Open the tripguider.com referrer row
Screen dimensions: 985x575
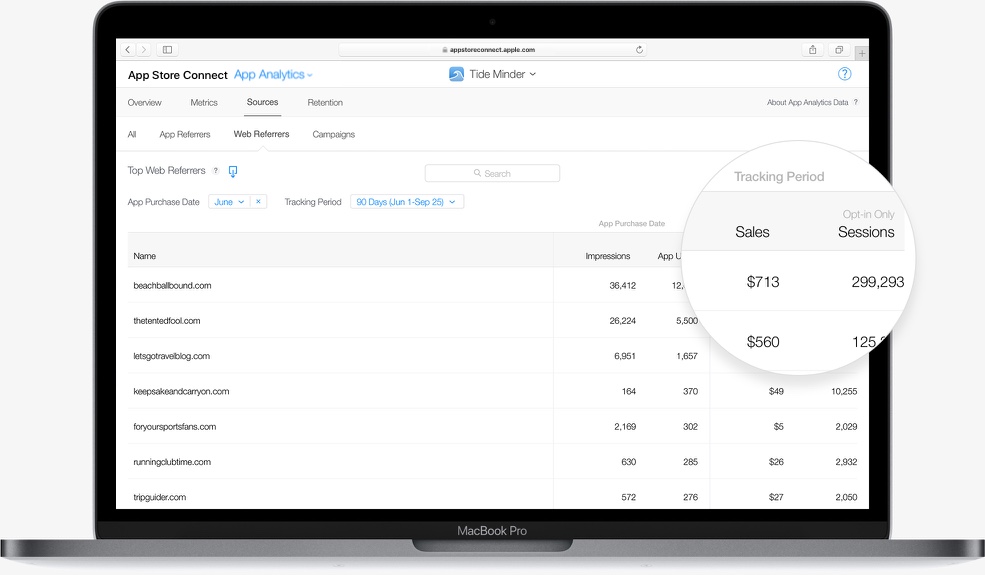(160, 496)
